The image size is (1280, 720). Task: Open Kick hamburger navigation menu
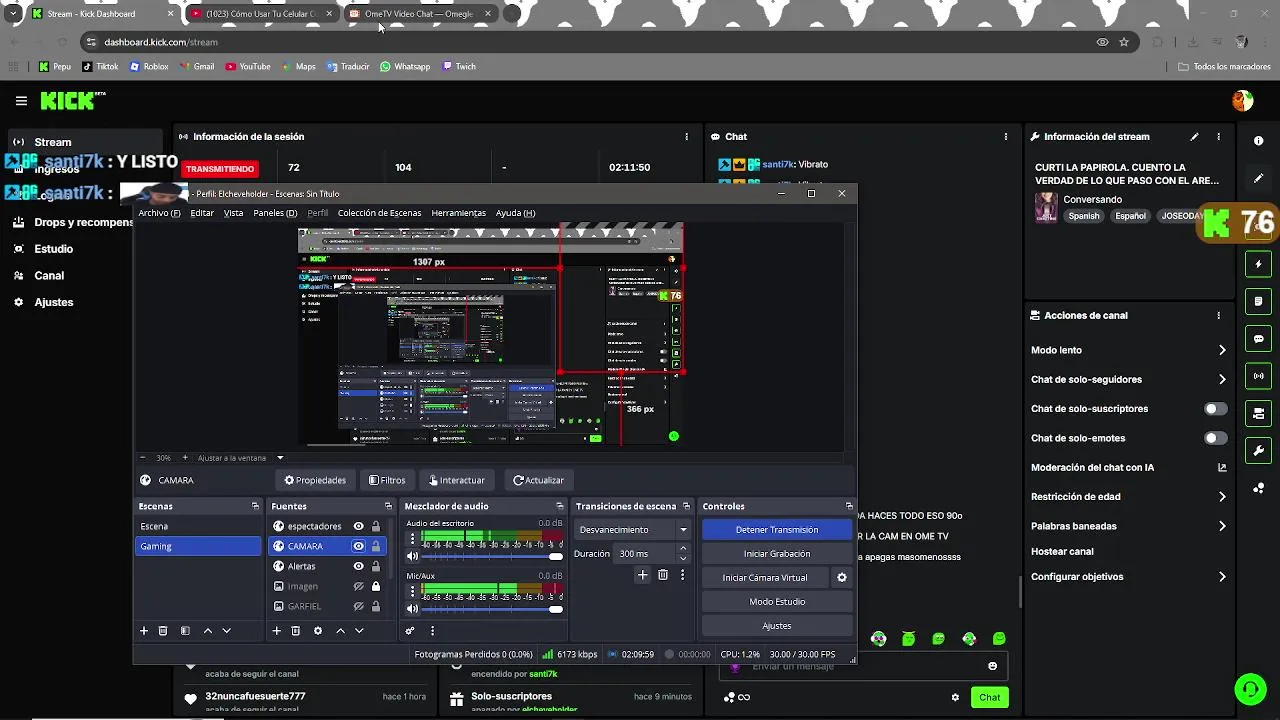(x=21, y=101)
